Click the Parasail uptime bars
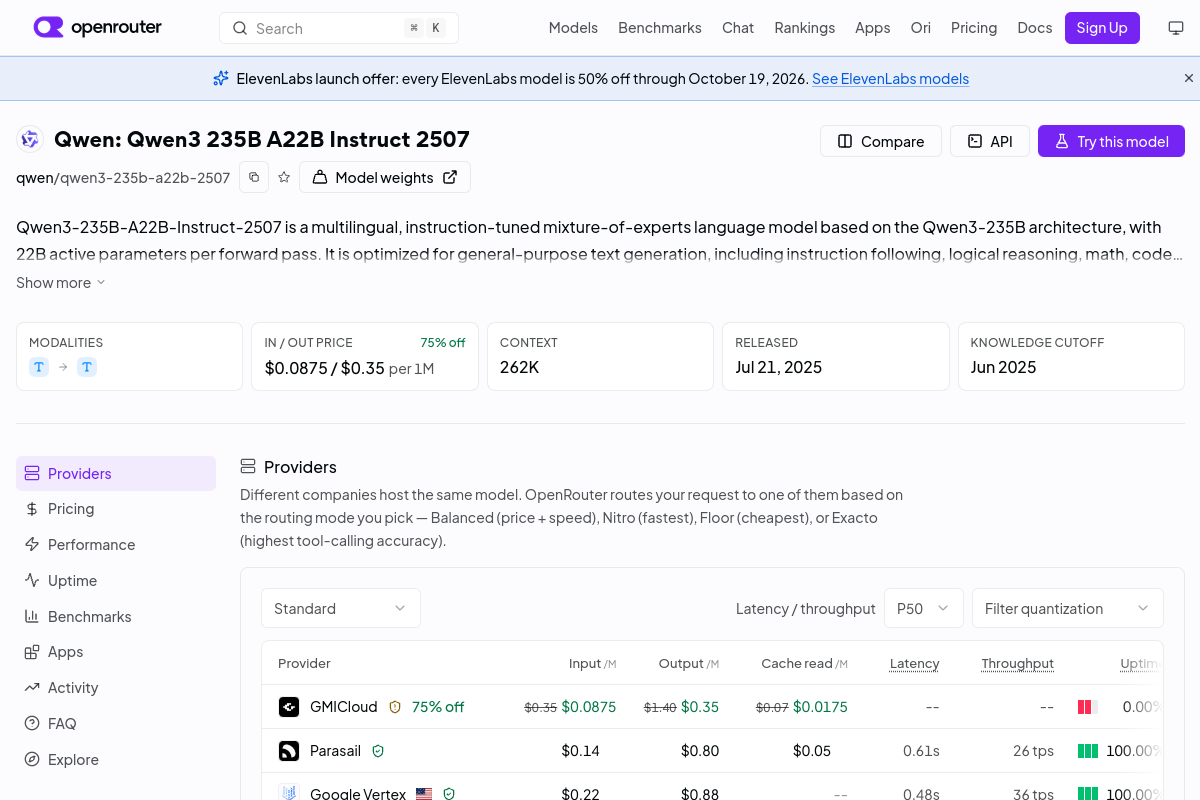 [x=1087, y=751]
